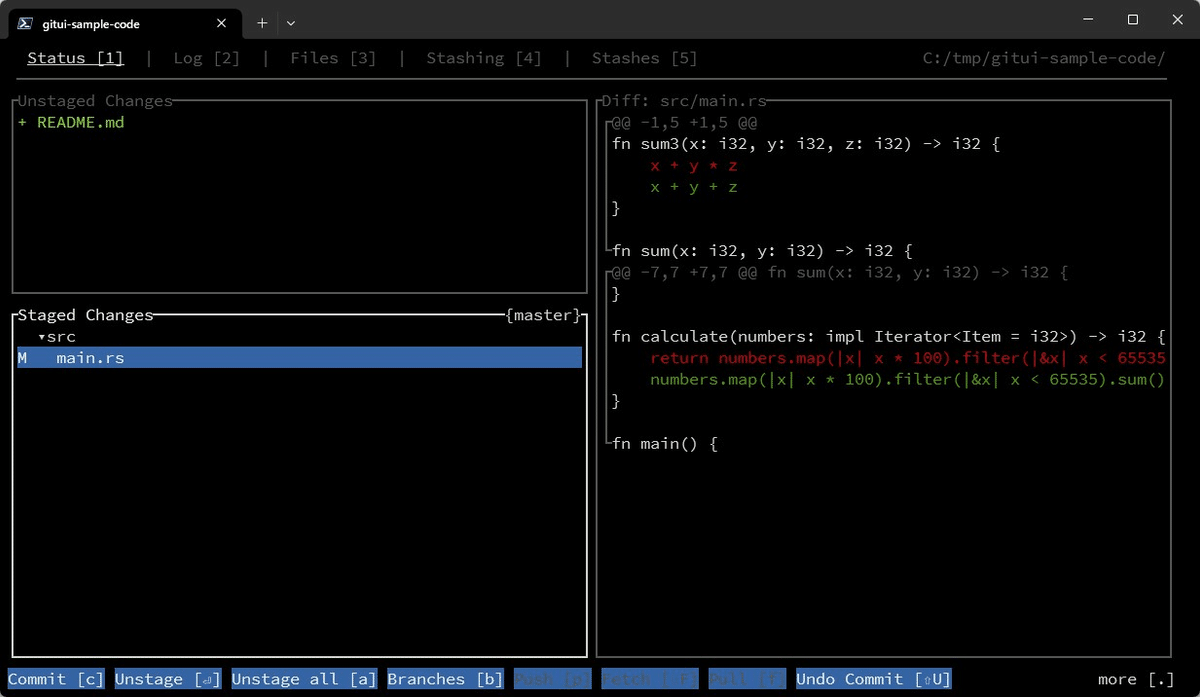Click the Staged Changes panel title
Viewport: 1200px width, 697px height.
click(x=85, y=315)
